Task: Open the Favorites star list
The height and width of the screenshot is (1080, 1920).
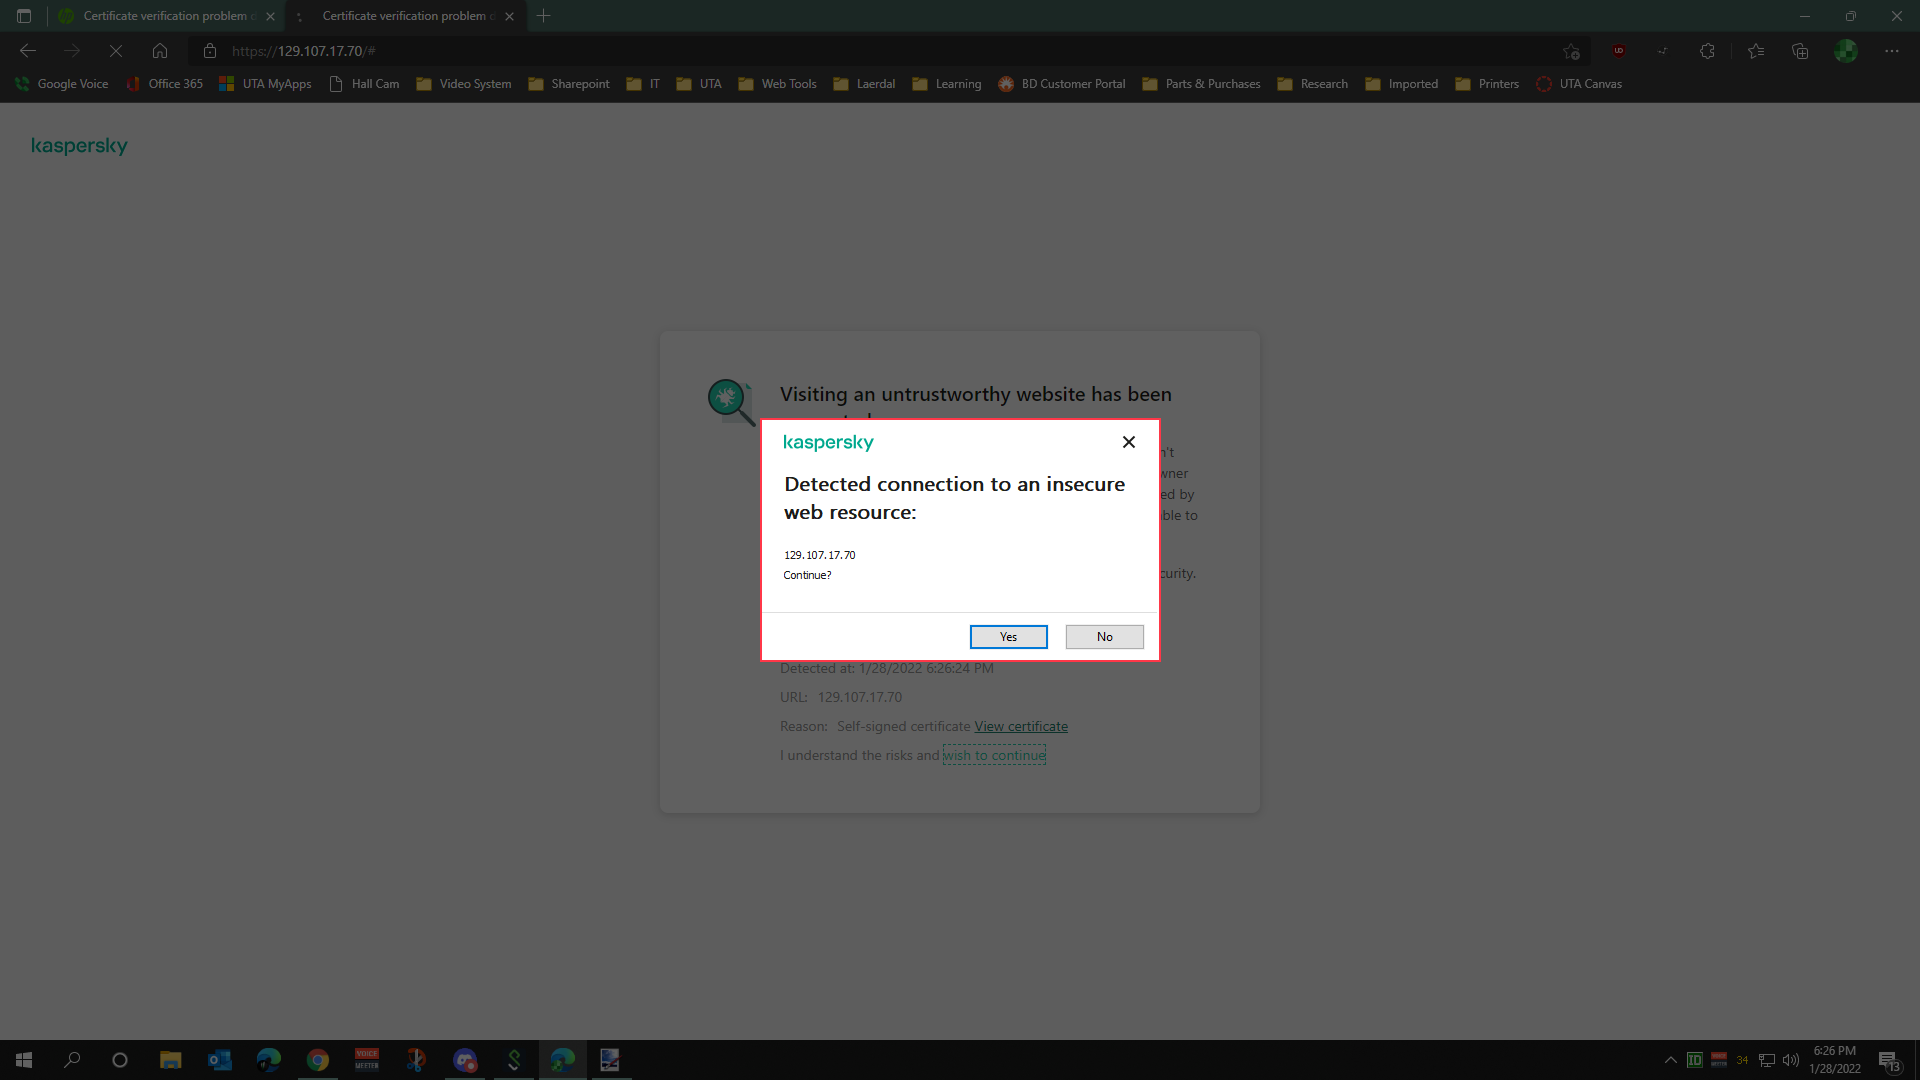Action: pos(1755,51)
